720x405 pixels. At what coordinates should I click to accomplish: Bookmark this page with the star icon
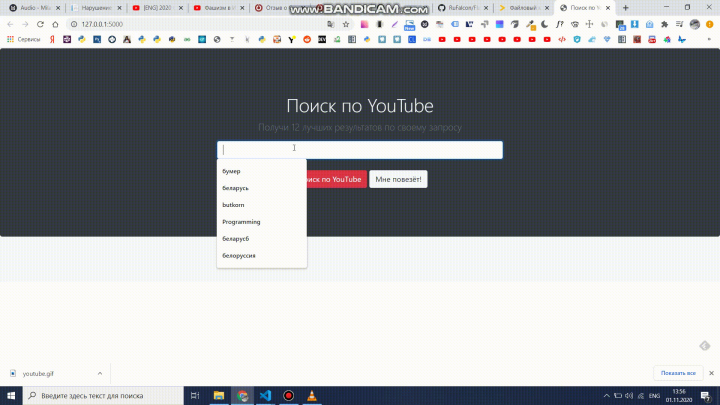[346, 24]
